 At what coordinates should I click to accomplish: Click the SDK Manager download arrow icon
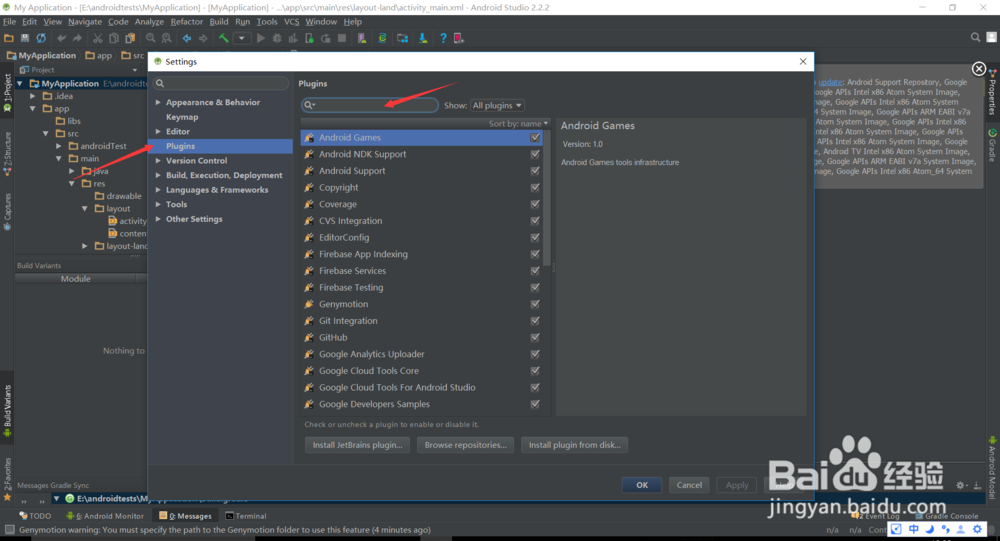423,38
